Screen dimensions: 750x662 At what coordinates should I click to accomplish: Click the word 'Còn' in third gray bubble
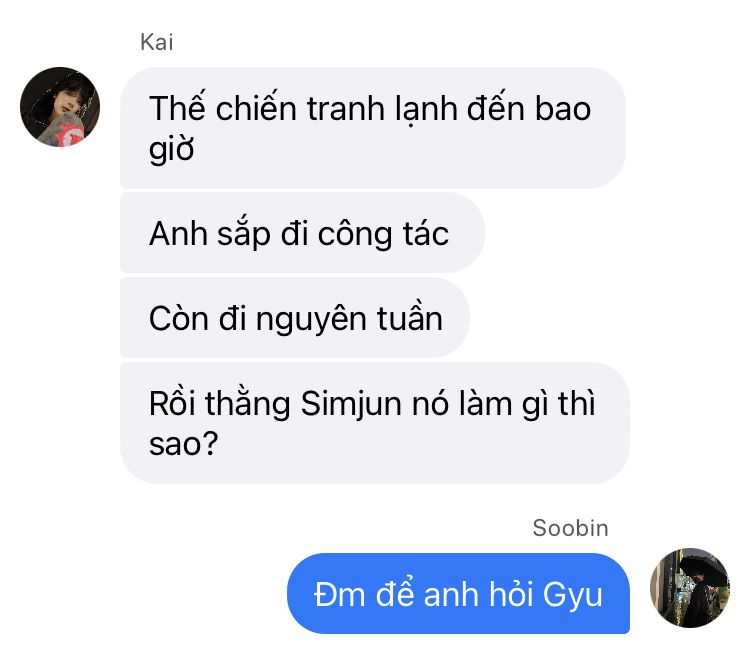click(178, 318)
